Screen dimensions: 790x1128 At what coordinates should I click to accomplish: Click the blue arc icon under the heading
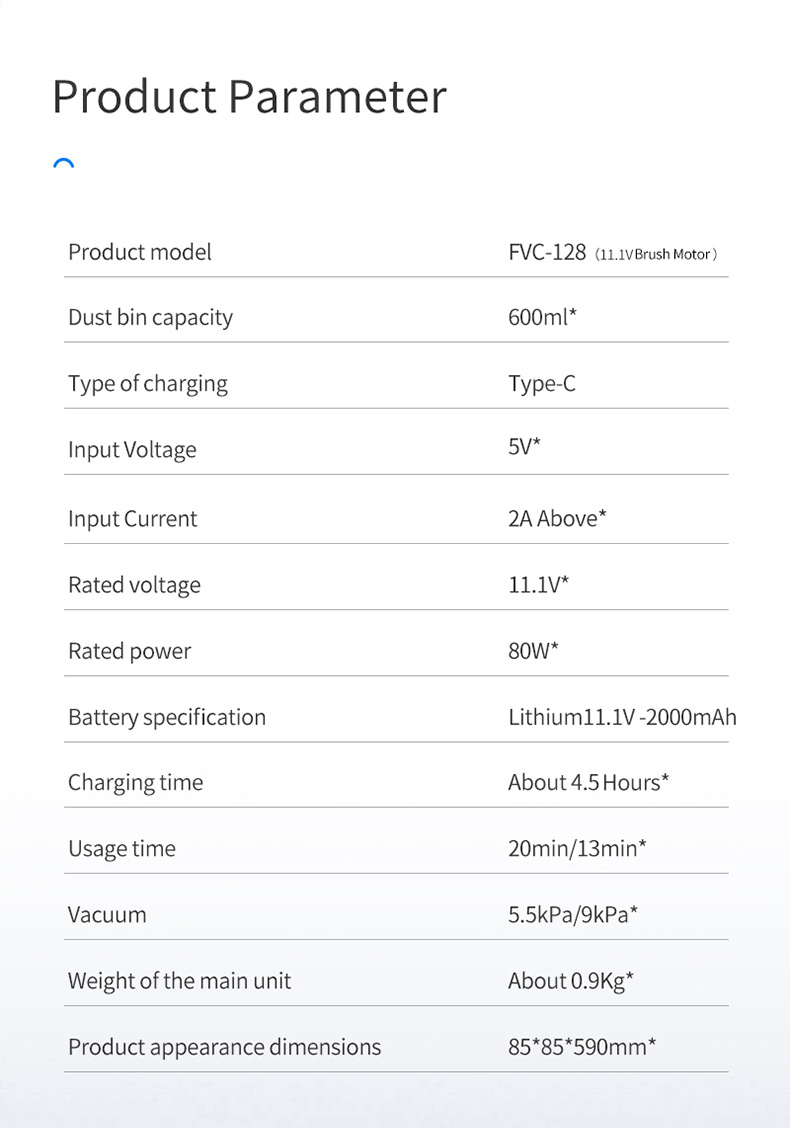64,163
